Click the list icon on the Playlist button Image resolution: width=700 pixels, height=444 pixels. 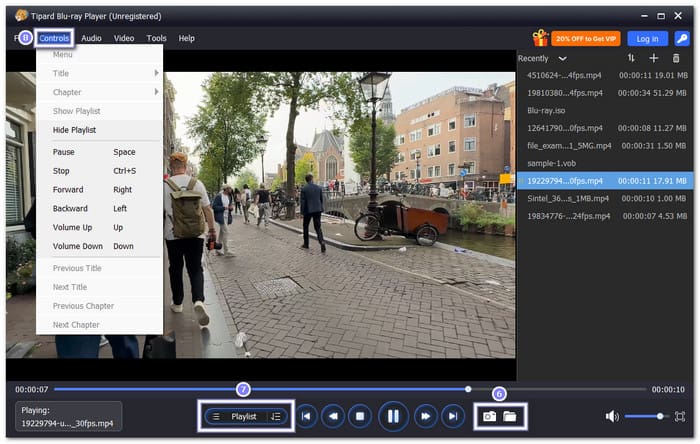click(x=216, y=416)
